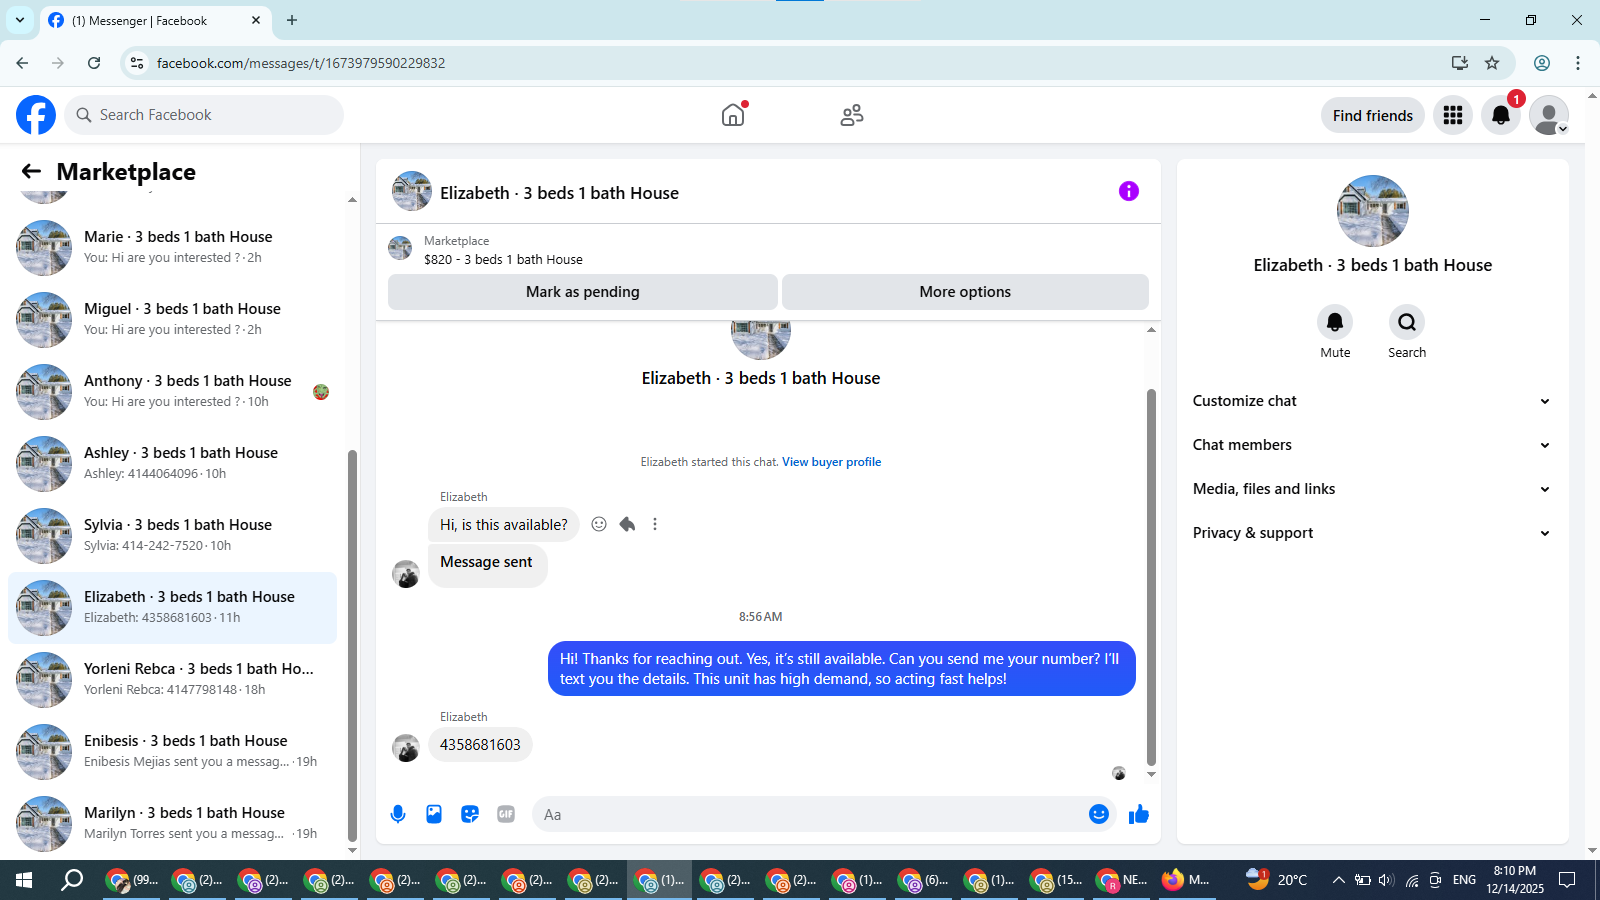Screen dimensions: 1600x900
Task: Click the $820 - 3 beds 1 bath House listing
Action: click(x=503, y=259)
